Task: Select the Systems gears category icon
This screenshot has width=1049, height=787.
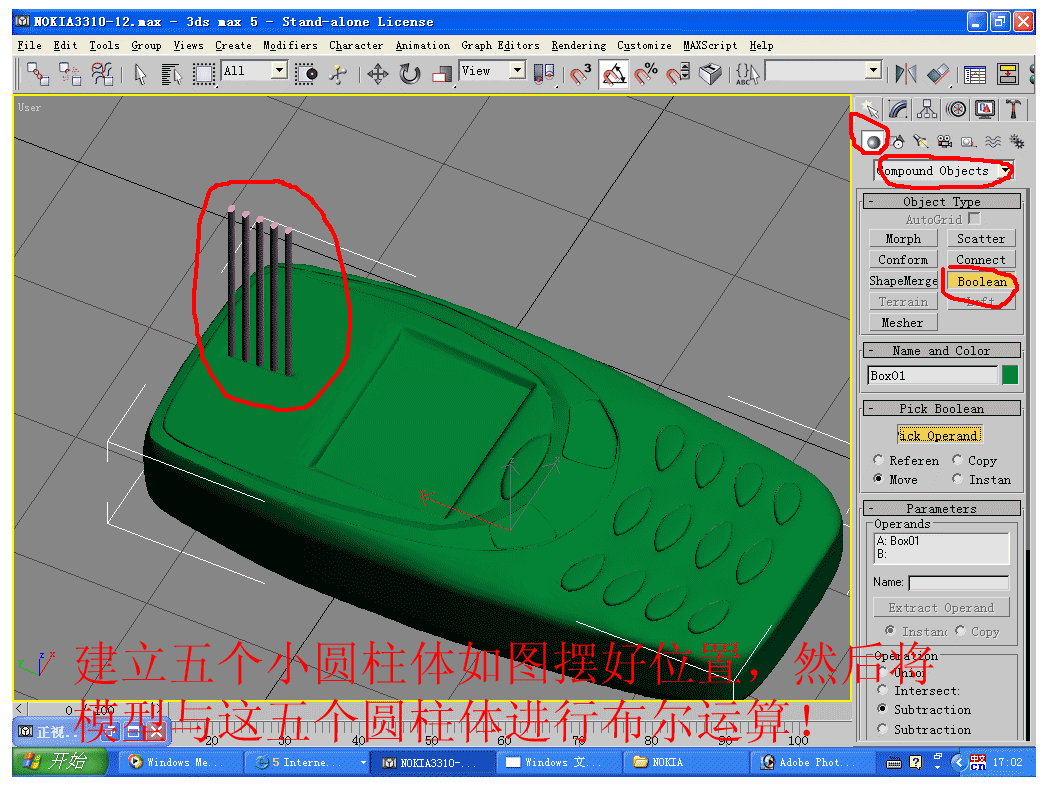Action: [1017, 142]
